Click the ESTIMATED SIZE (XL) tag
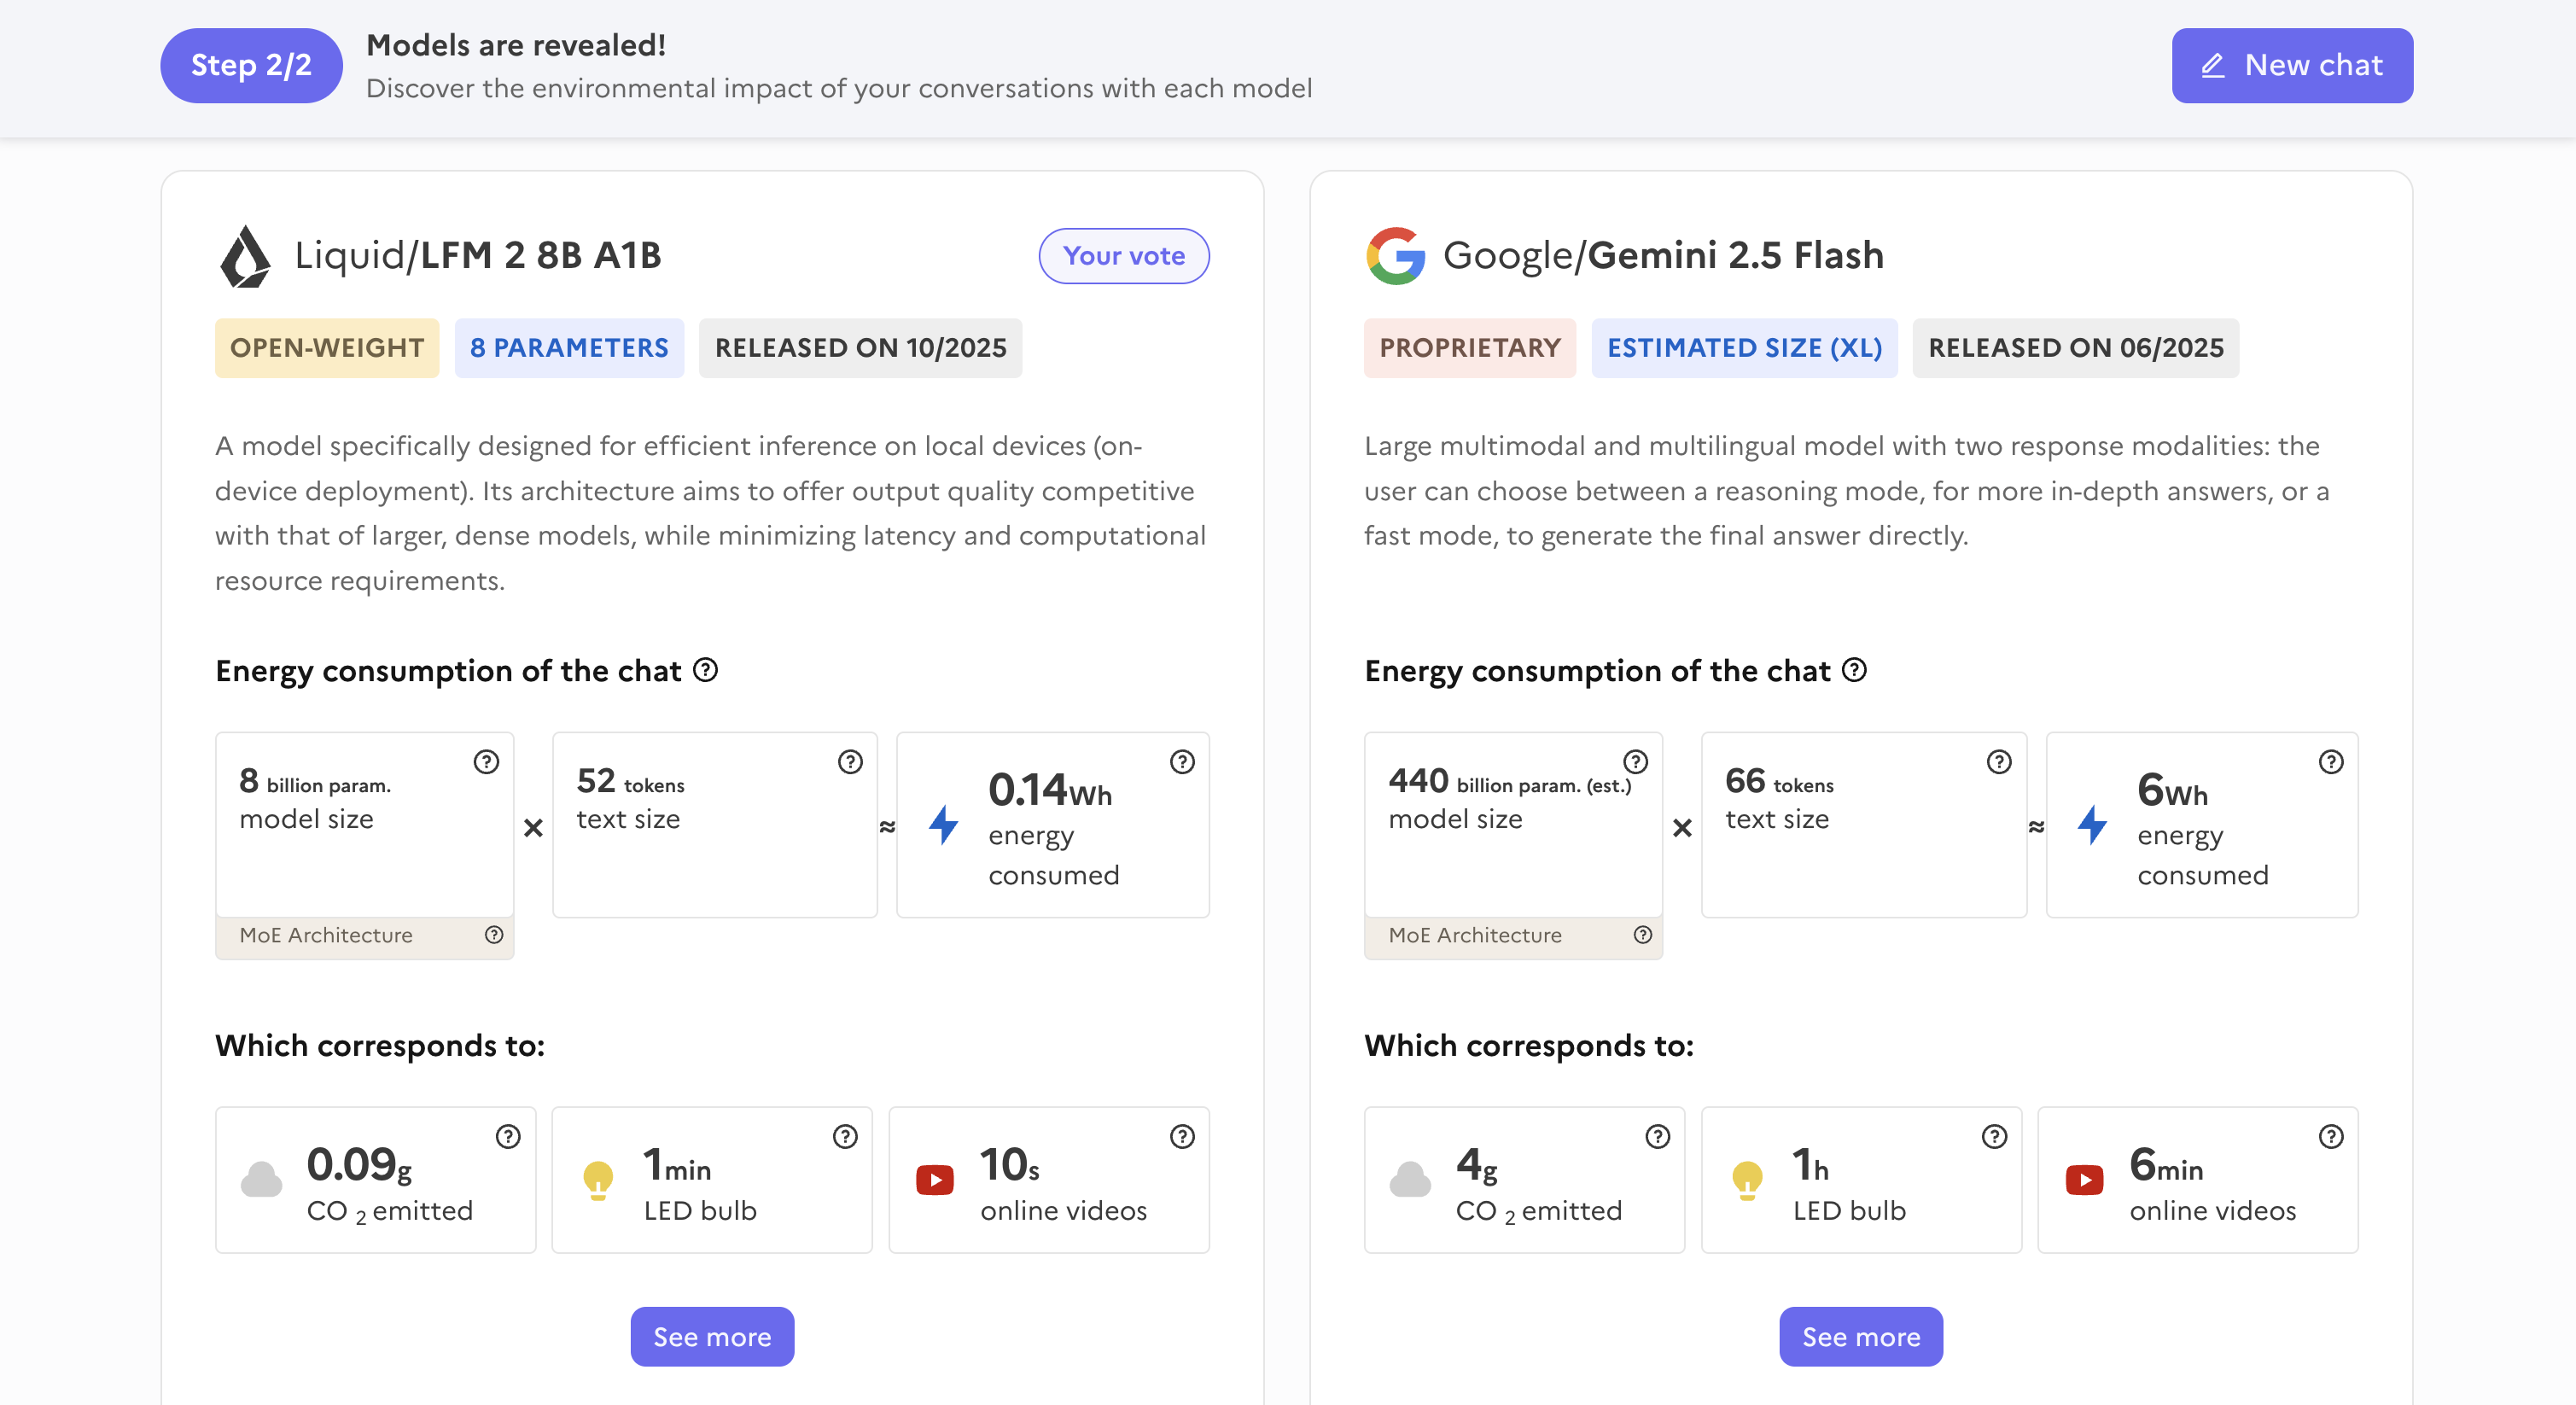 [x=1744, y=348]
